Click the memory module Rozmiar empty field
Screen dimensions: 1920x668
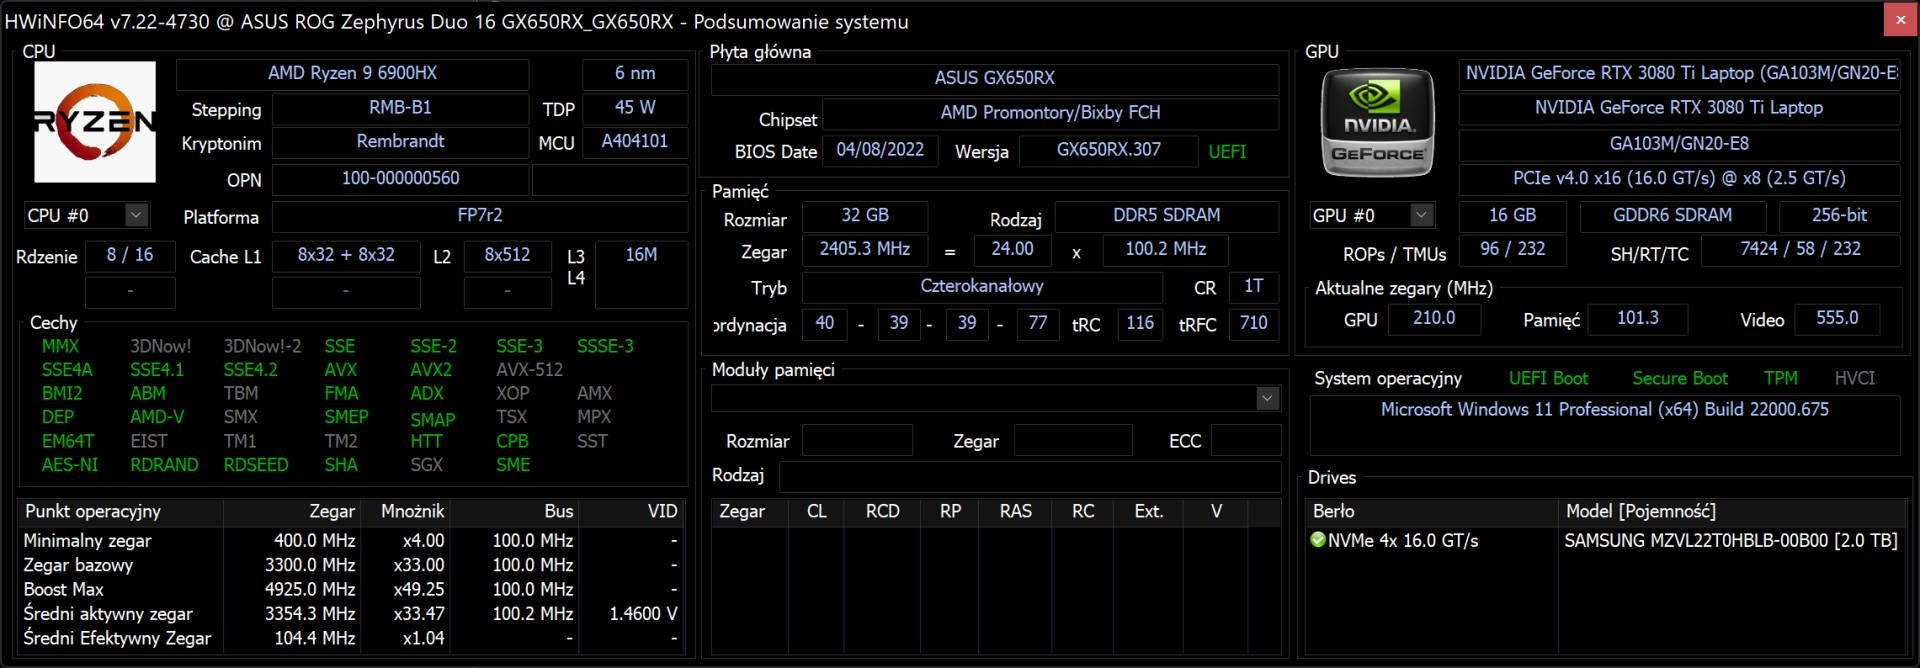point(858,440)
